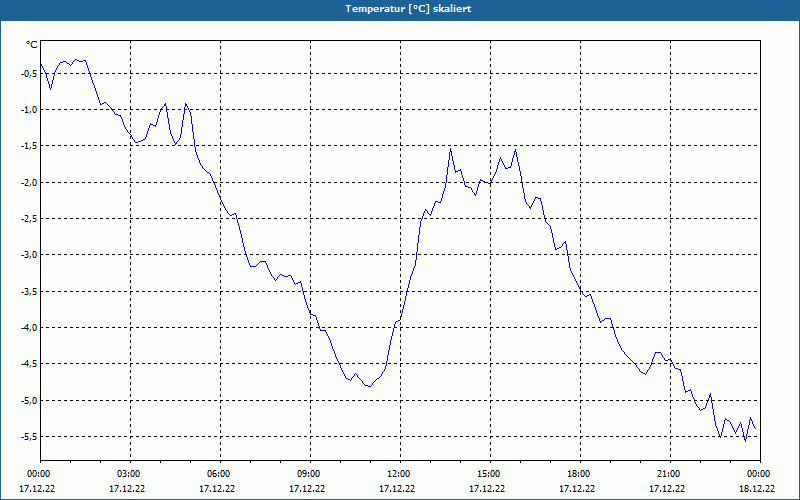Click the "09:00" time label

[310, 474]
